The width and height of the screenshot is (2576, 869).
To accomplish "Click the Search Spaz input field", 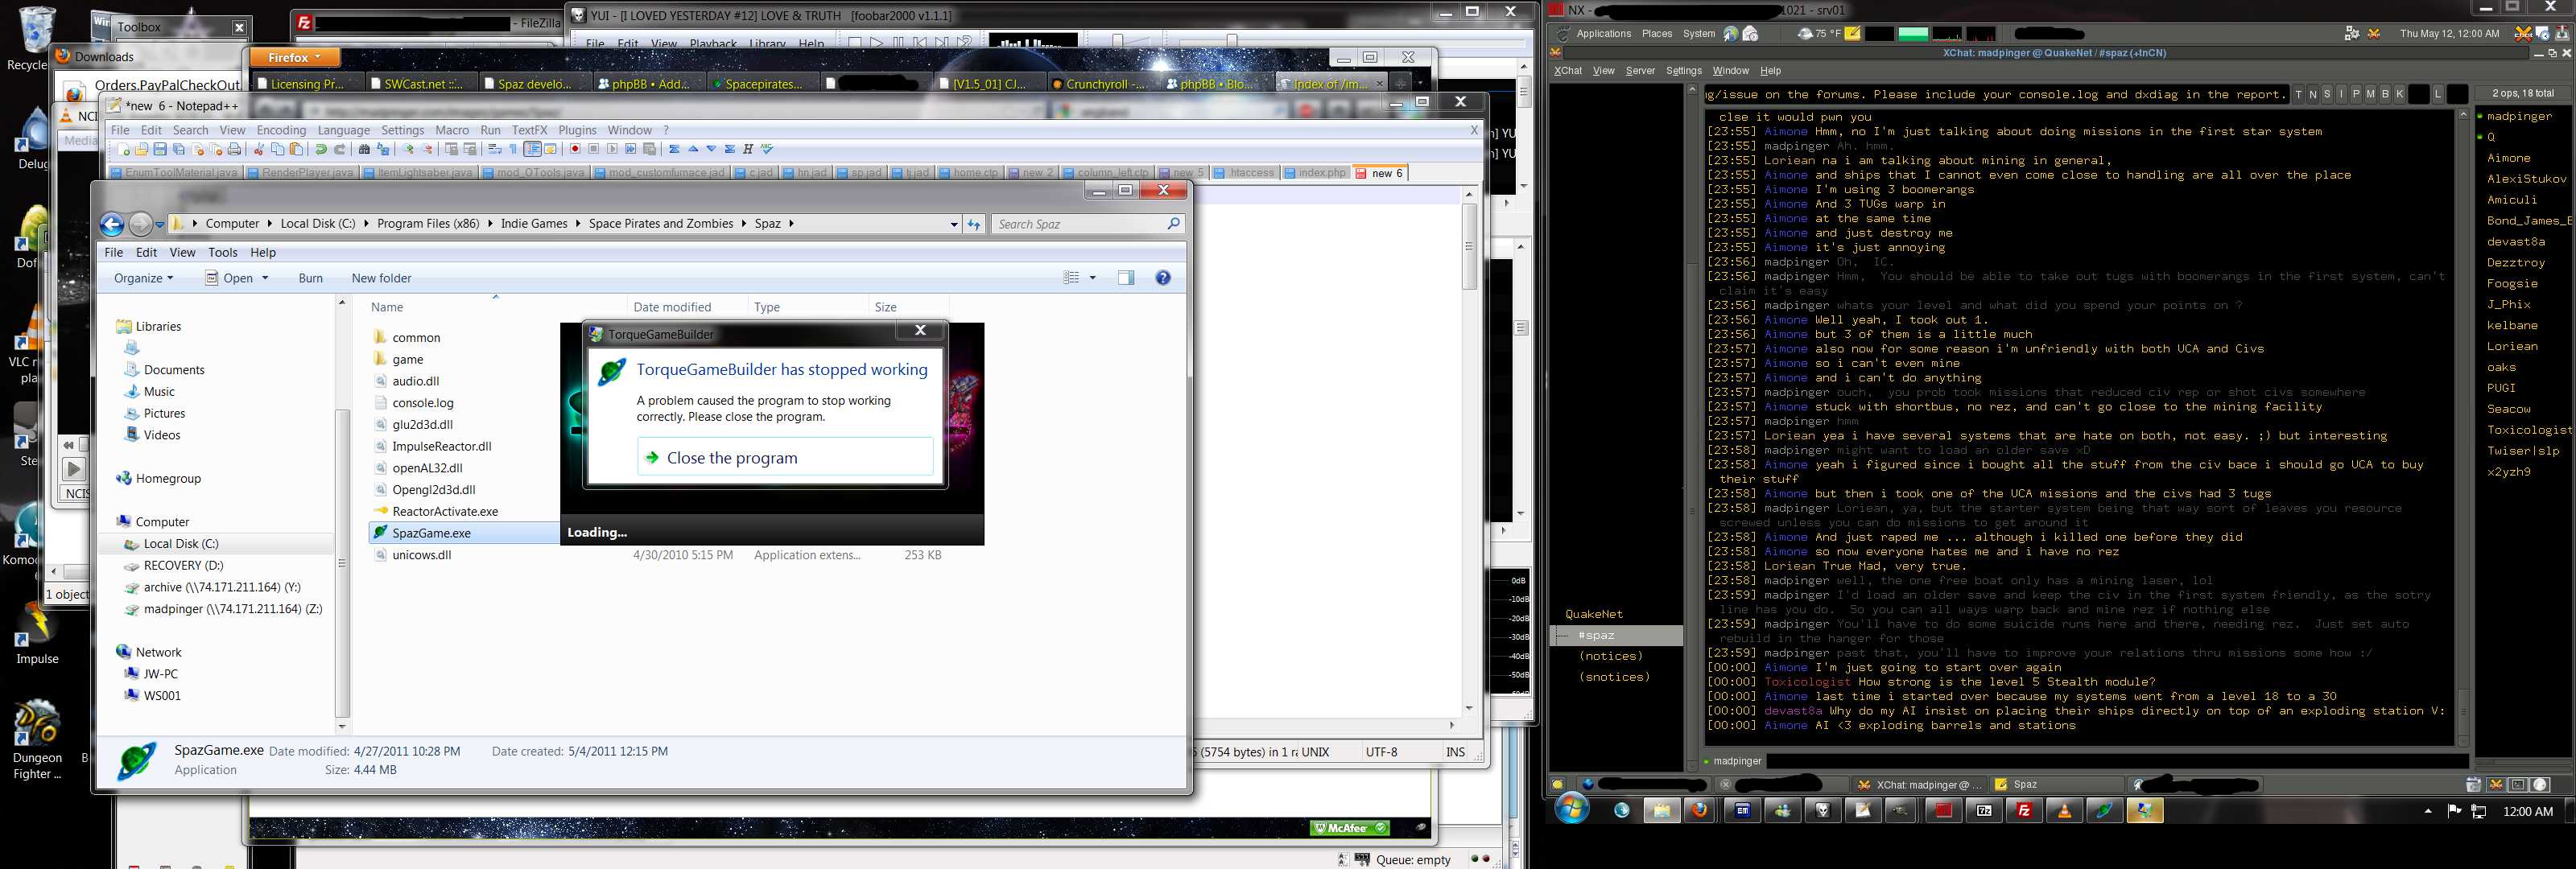I will tap(1080, 224).
